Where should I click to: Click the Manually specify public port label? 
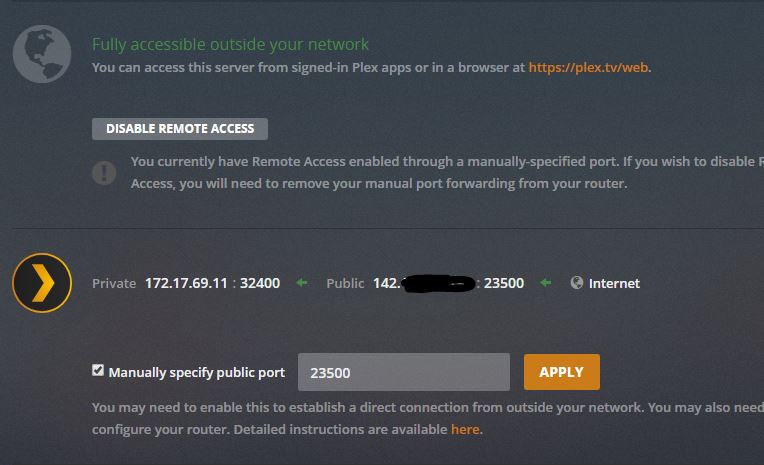pos(196,372)
